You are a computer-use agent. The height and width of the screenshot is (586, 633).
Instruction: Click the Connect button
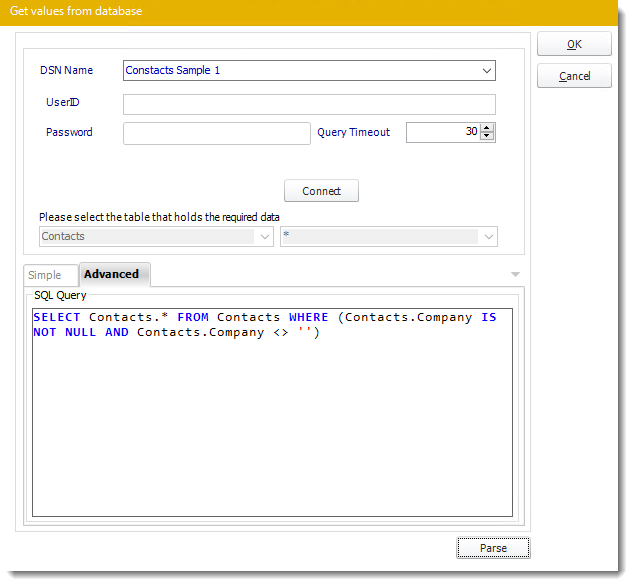(321, 190)
